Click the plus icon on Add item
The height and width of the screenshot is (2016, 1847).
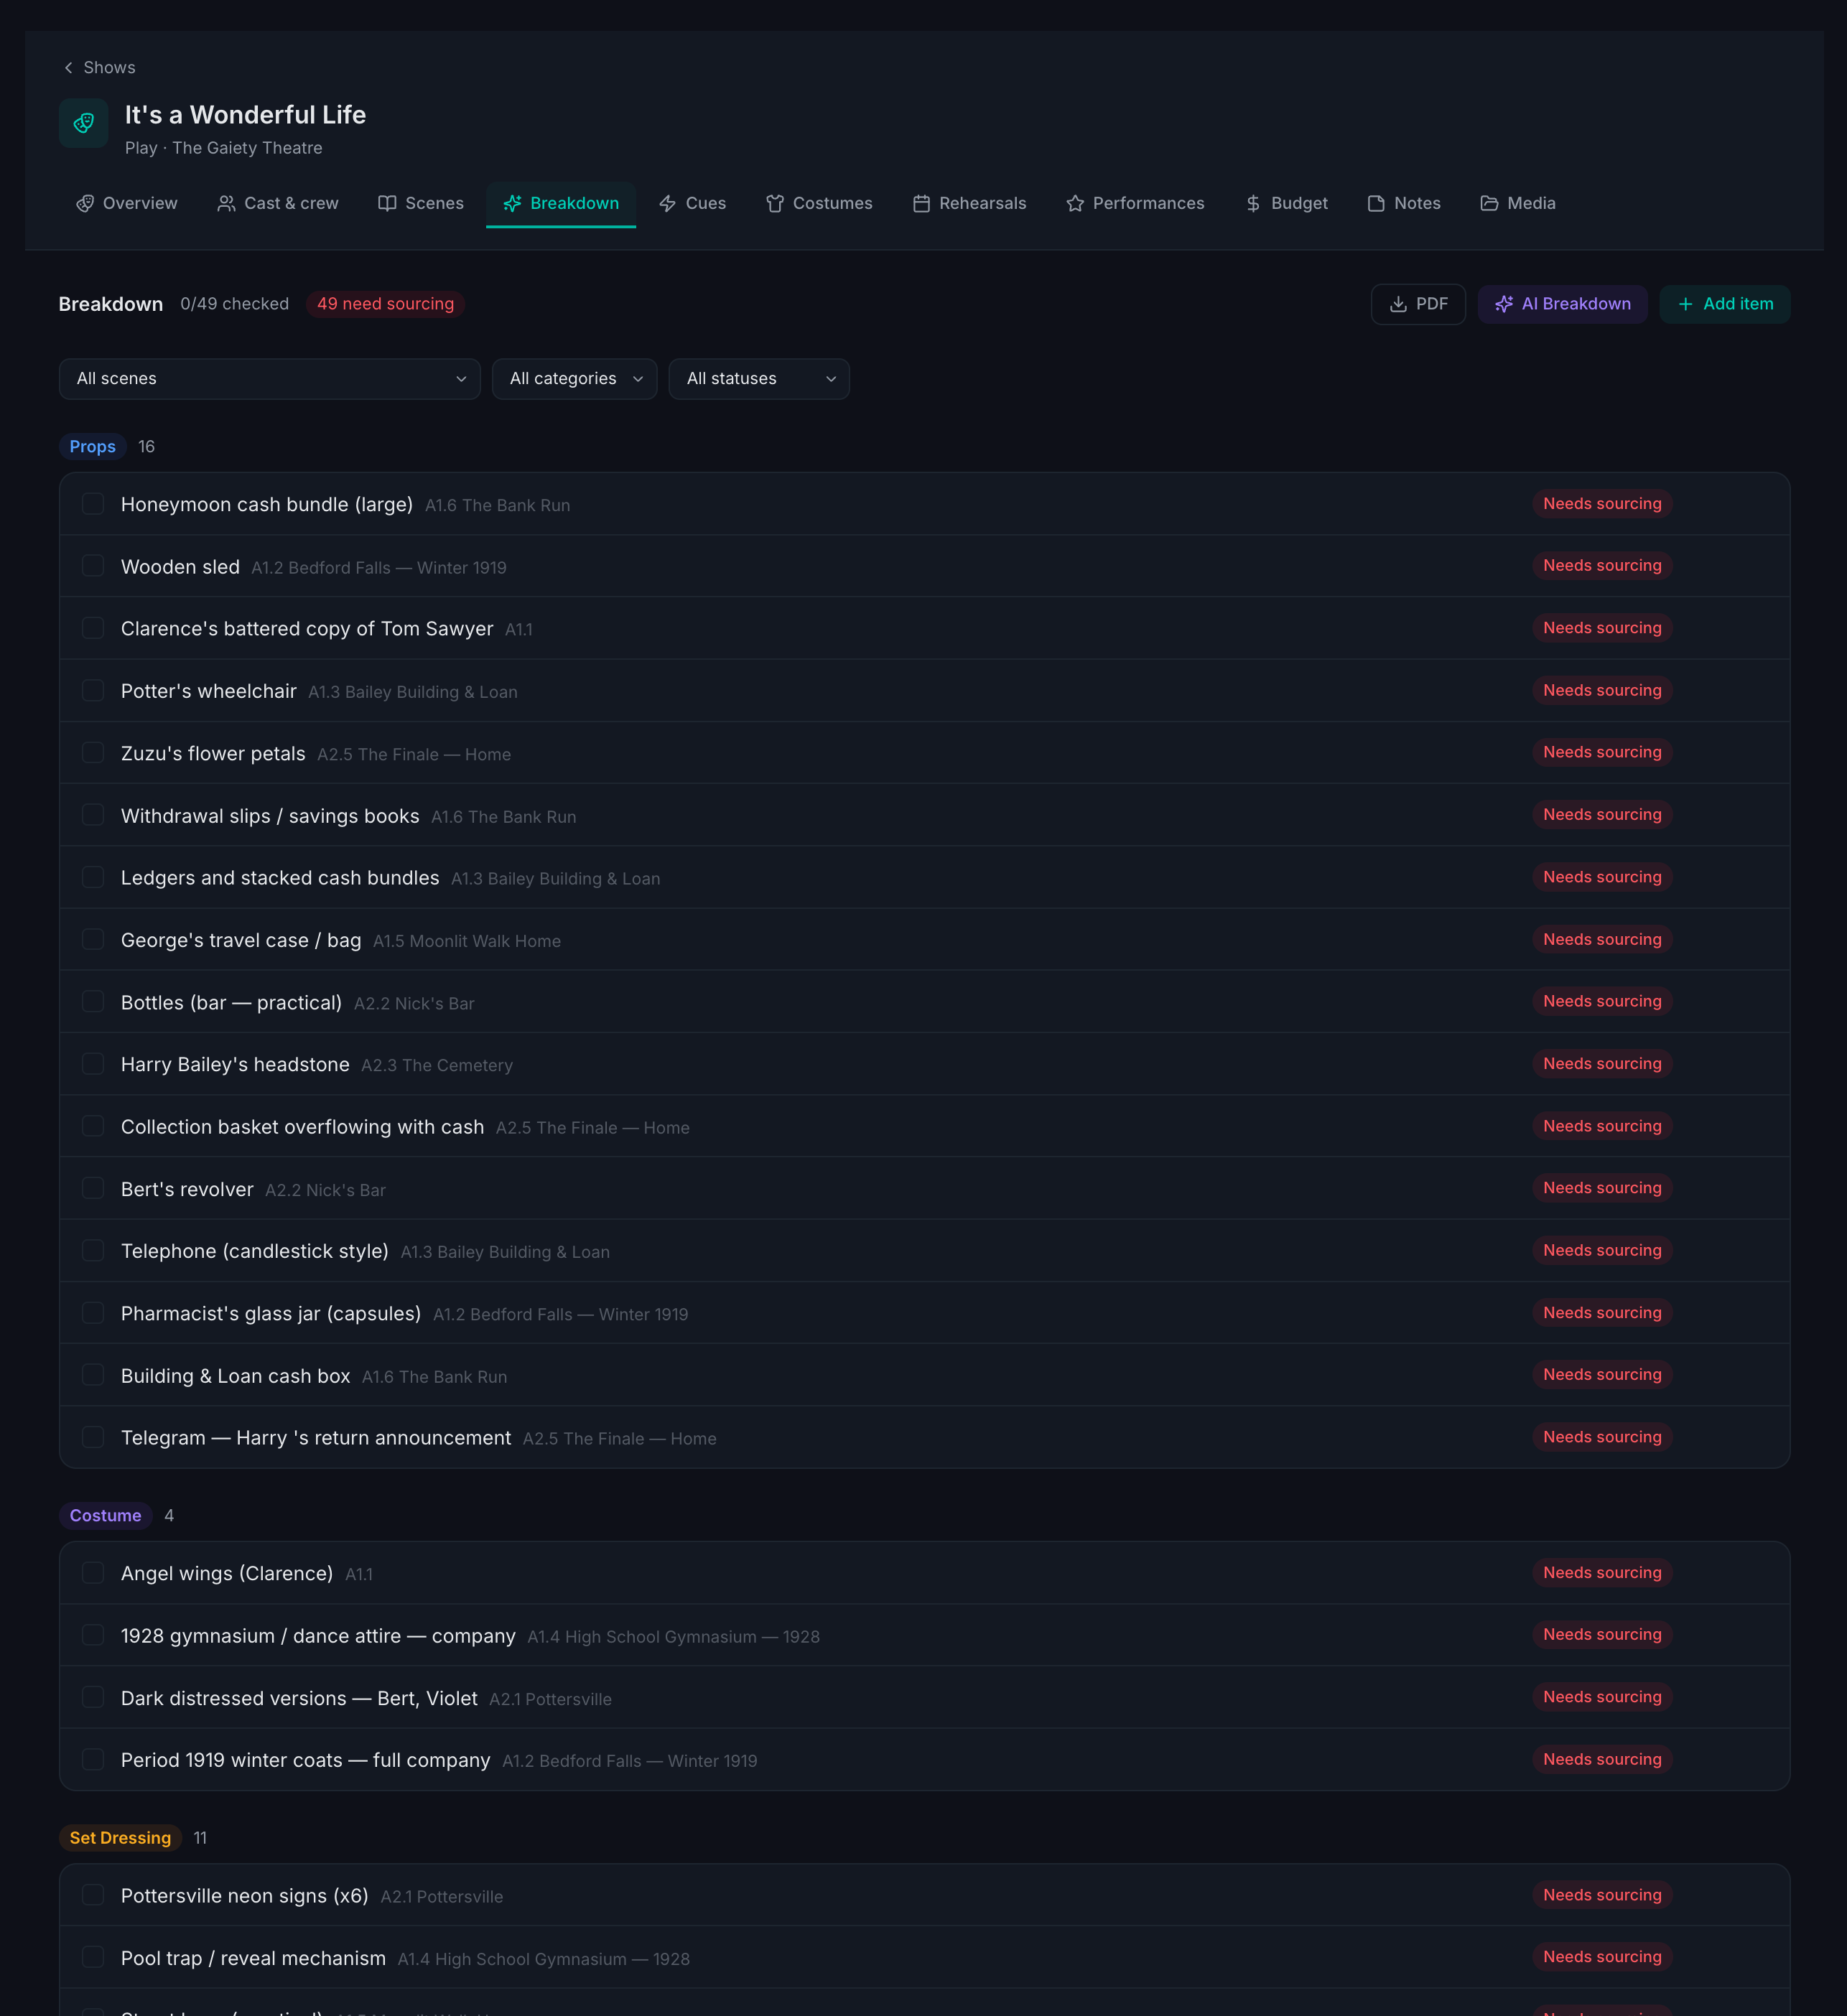click(1685, 304)
